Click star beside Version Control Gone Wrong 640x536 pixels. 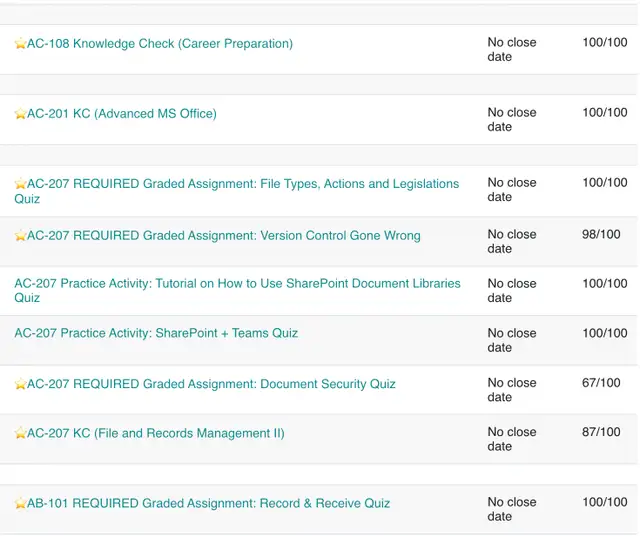(x=20, y=236)
